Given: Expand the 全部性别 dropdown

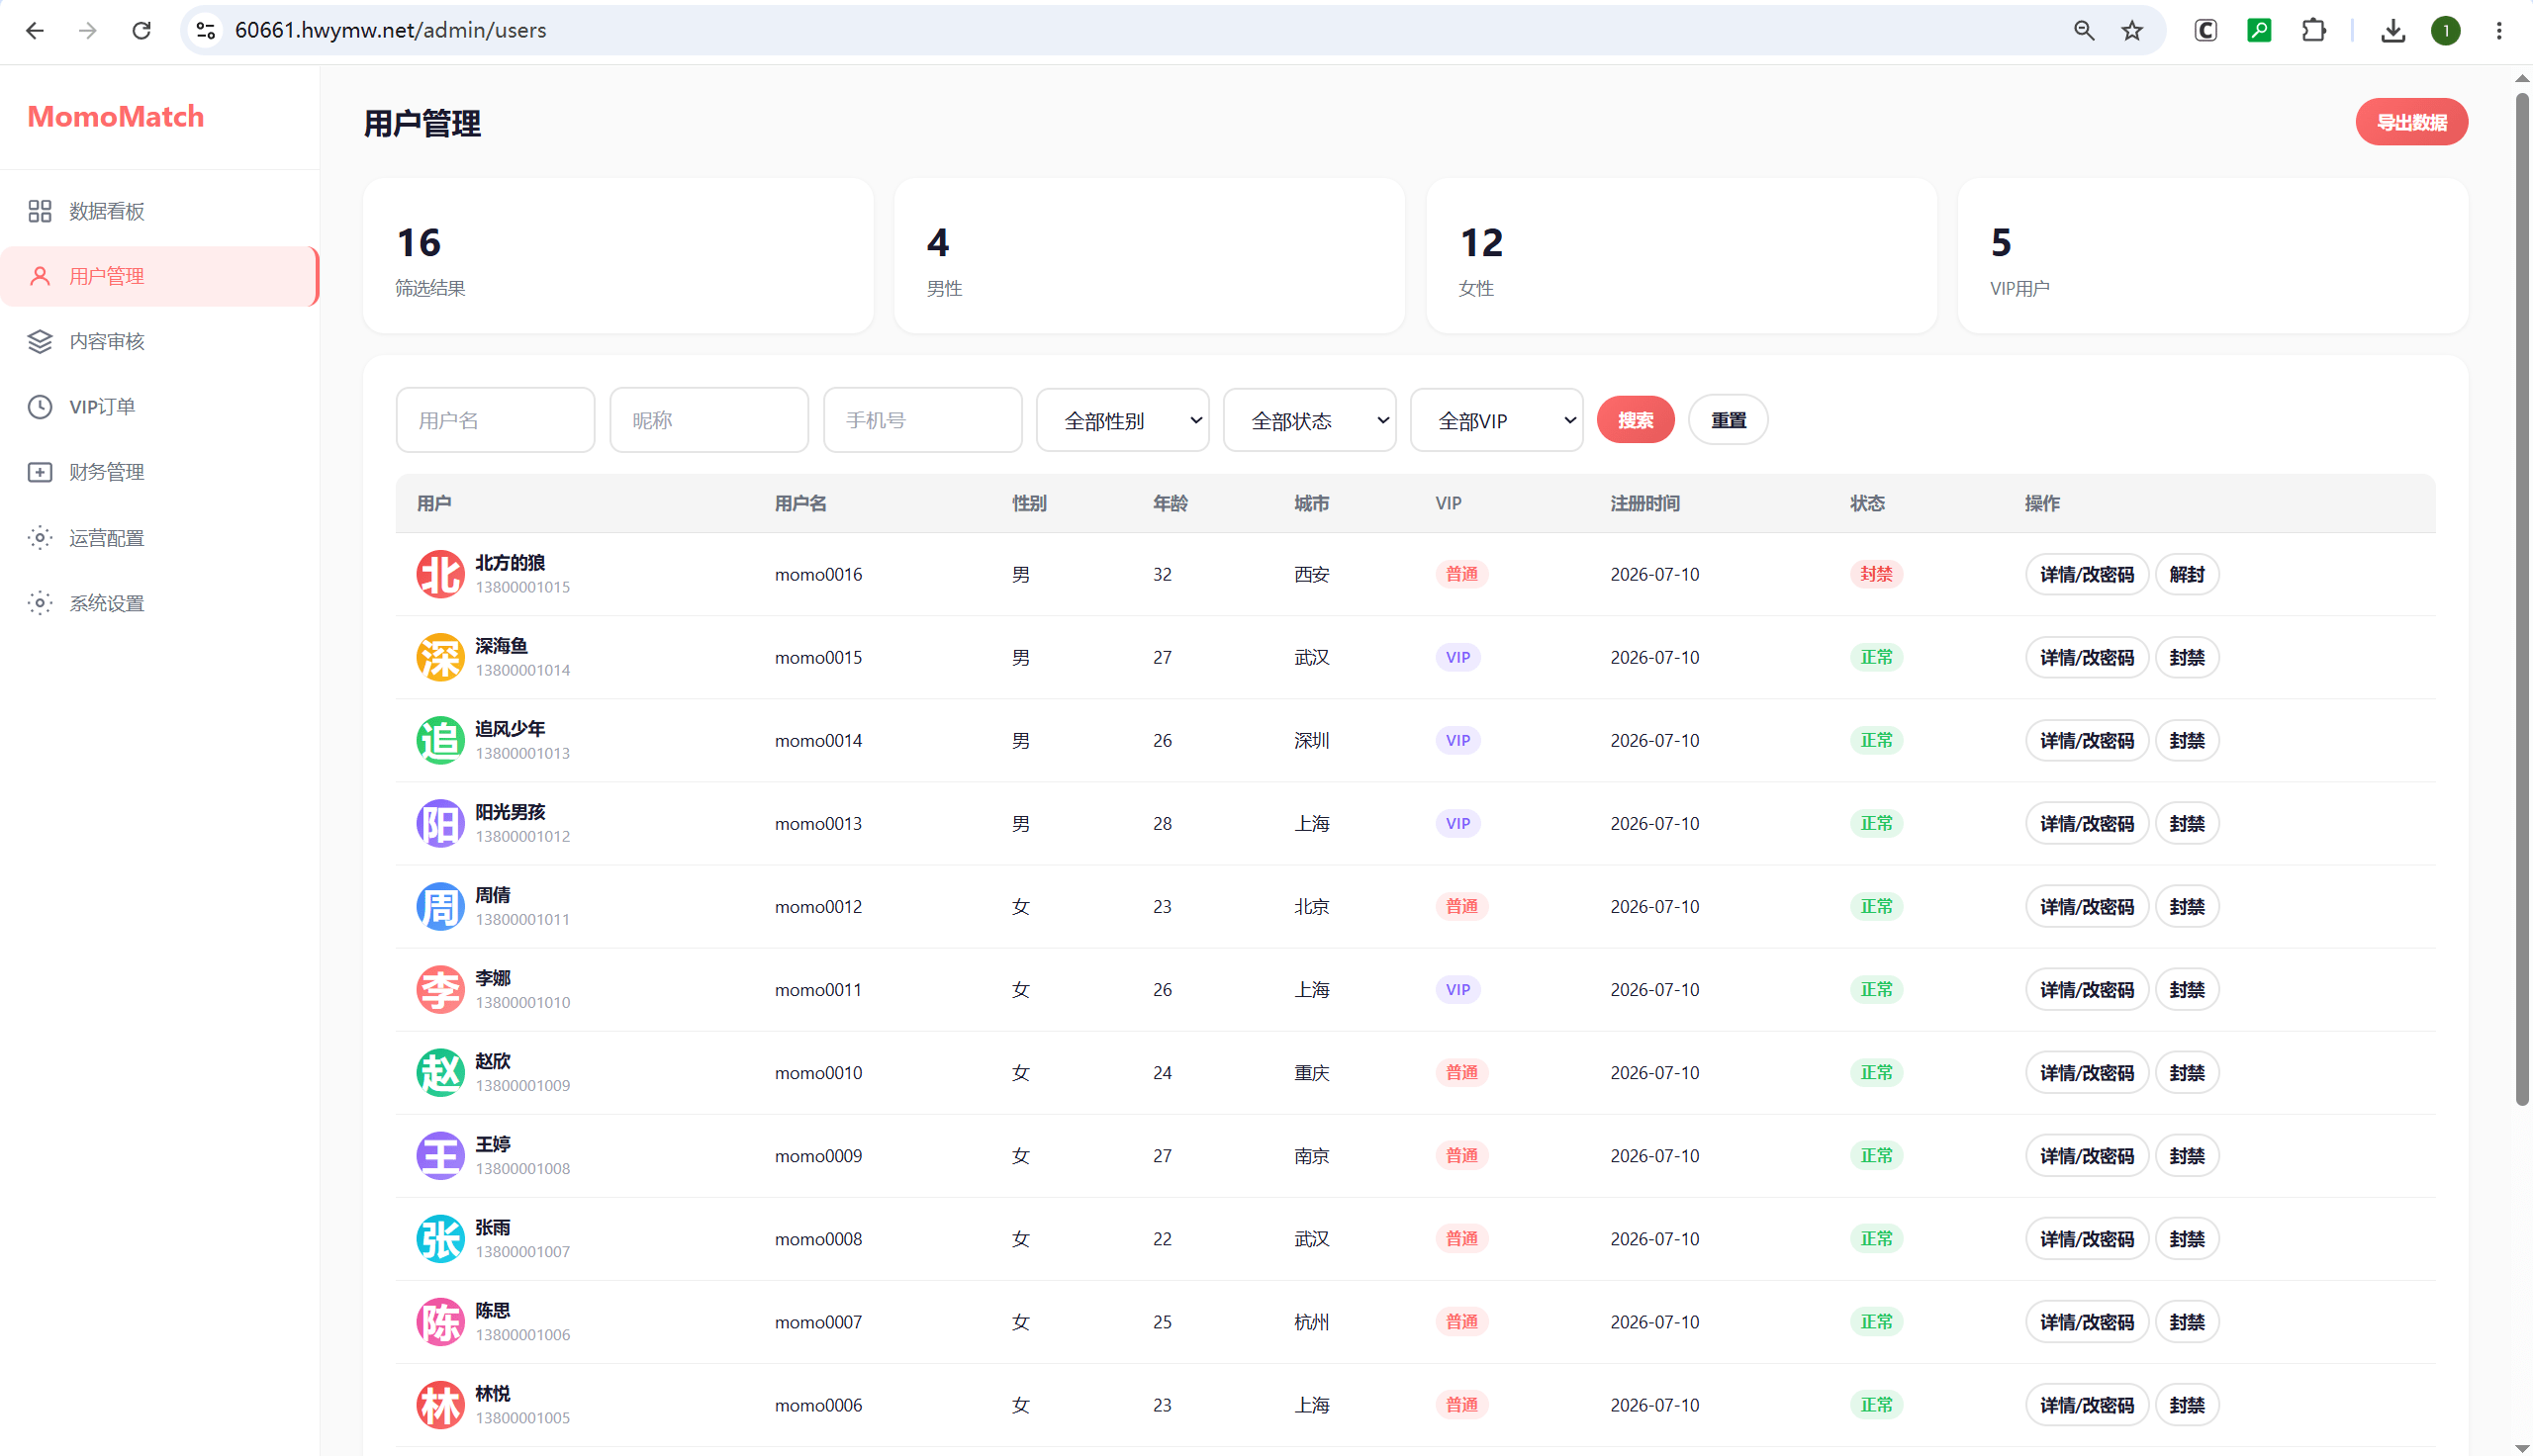Looking at the screenshot, I should 1123,420.
